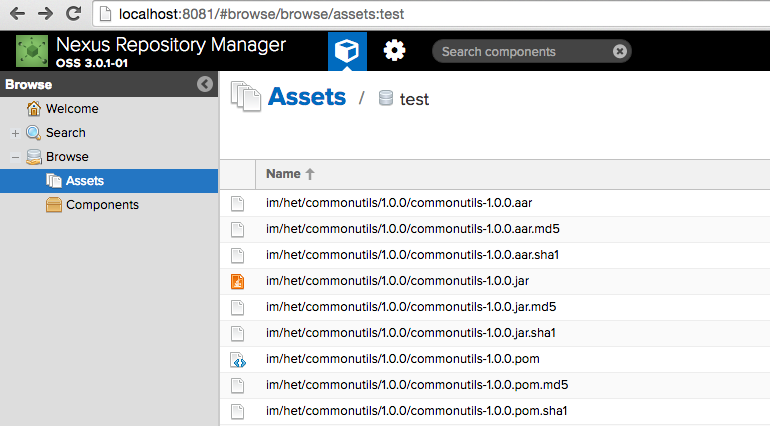Viewport: 770px width, 426px height.
Task: Click the Nexus Repository Manager logo
Action: tap(32, 51)
